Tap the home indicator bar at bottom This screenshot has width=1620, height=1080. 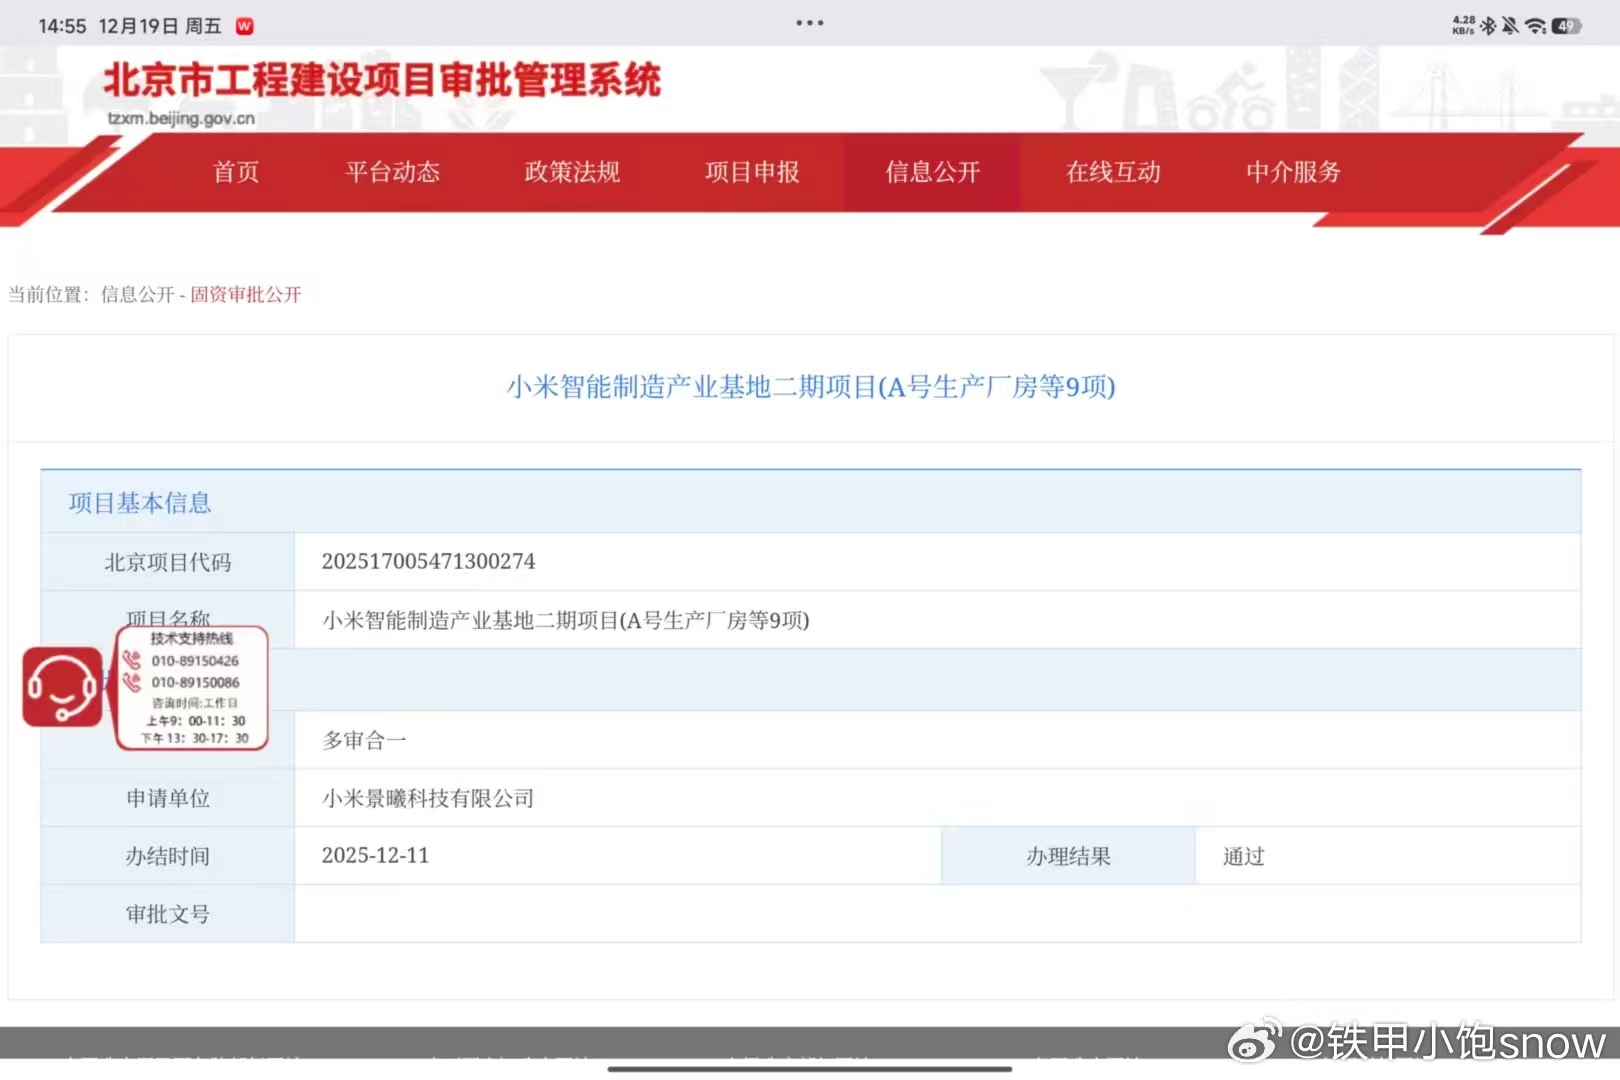tap(810, 1068)
